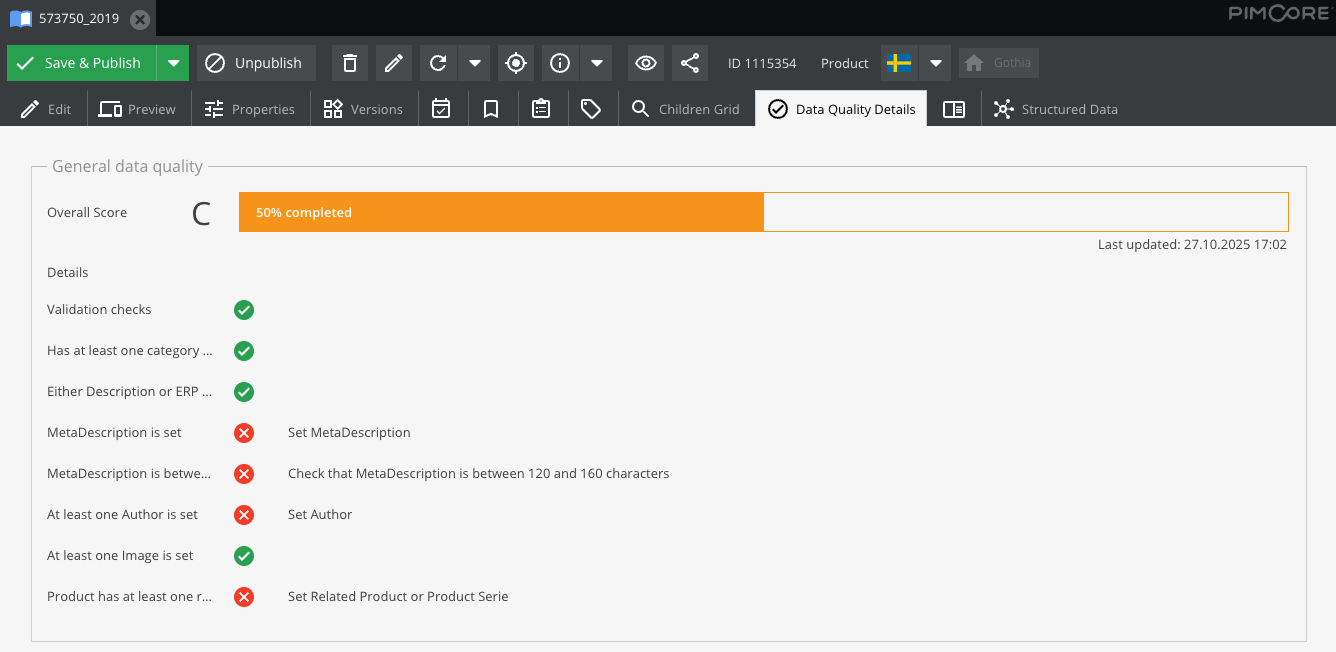Open the language flag dropdown arrow
1336x652 pixels.
pyautogui.click(x=935, y=63)
